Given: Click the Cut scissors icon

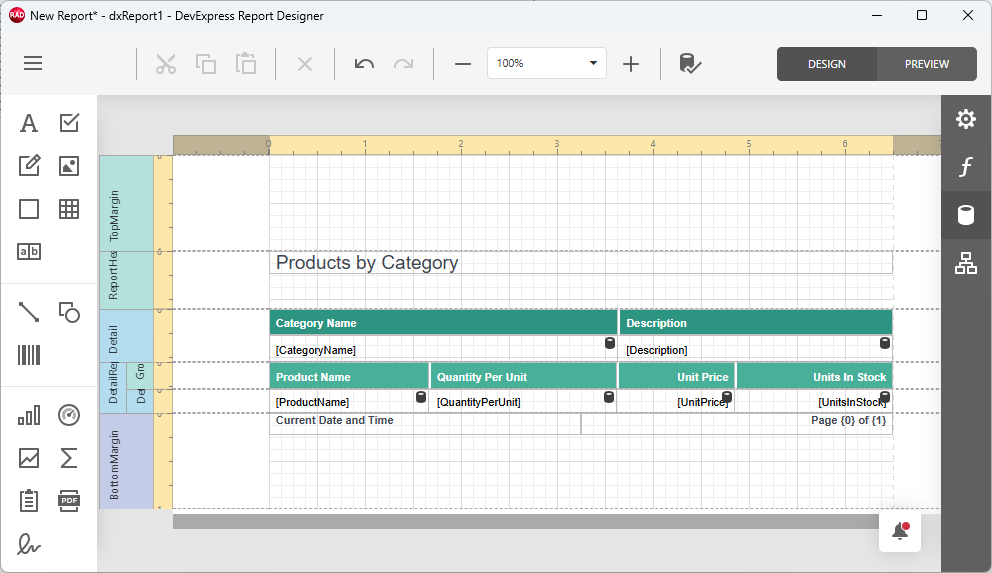Looking at the screenshot, I should point(166,64).
